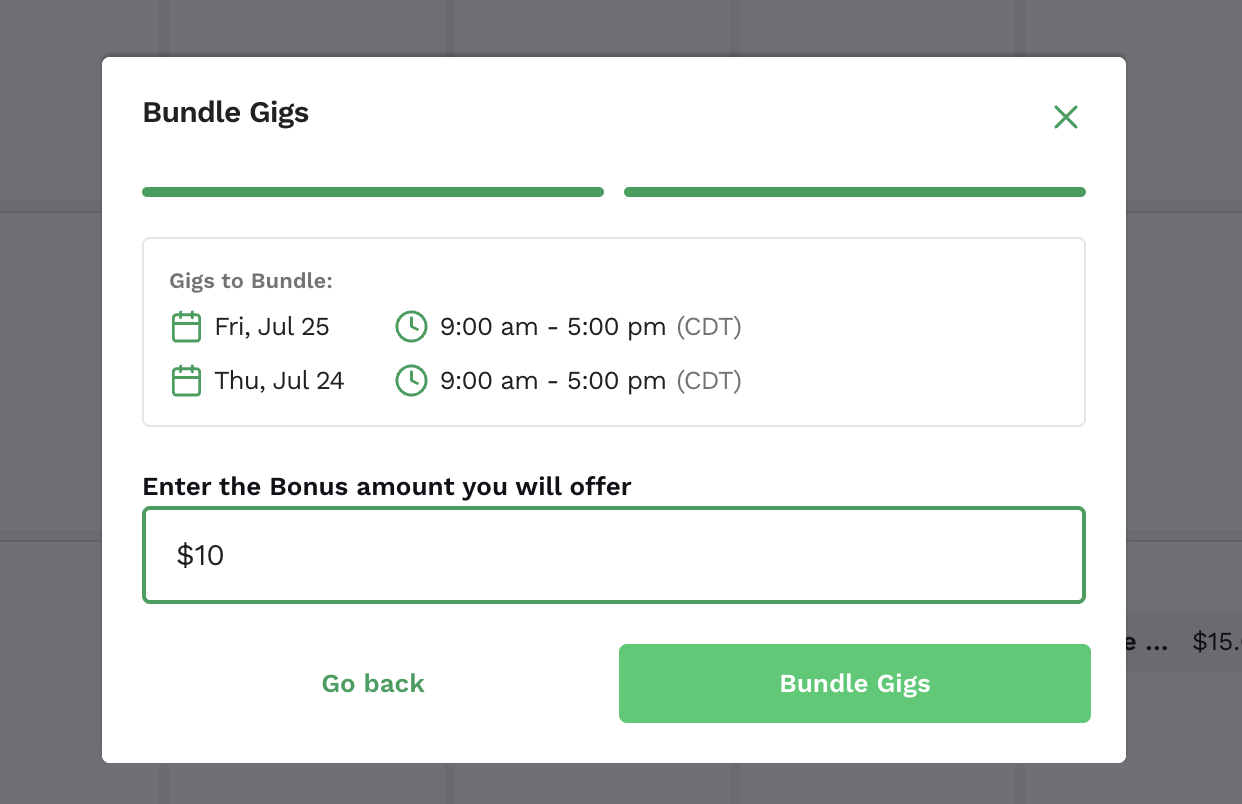Viewport: 1242px width, 804px height.
Task: Select the first progress step bar
Action: tap(373, 192)
